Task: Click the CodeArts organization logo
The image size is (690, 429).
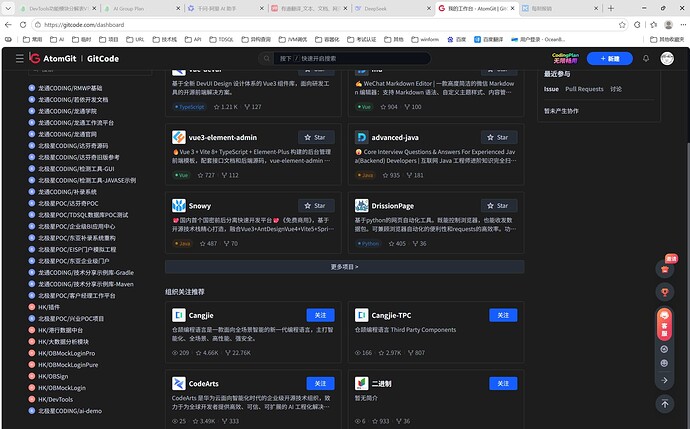Action: pyautogui.click(x=179, y=383)
